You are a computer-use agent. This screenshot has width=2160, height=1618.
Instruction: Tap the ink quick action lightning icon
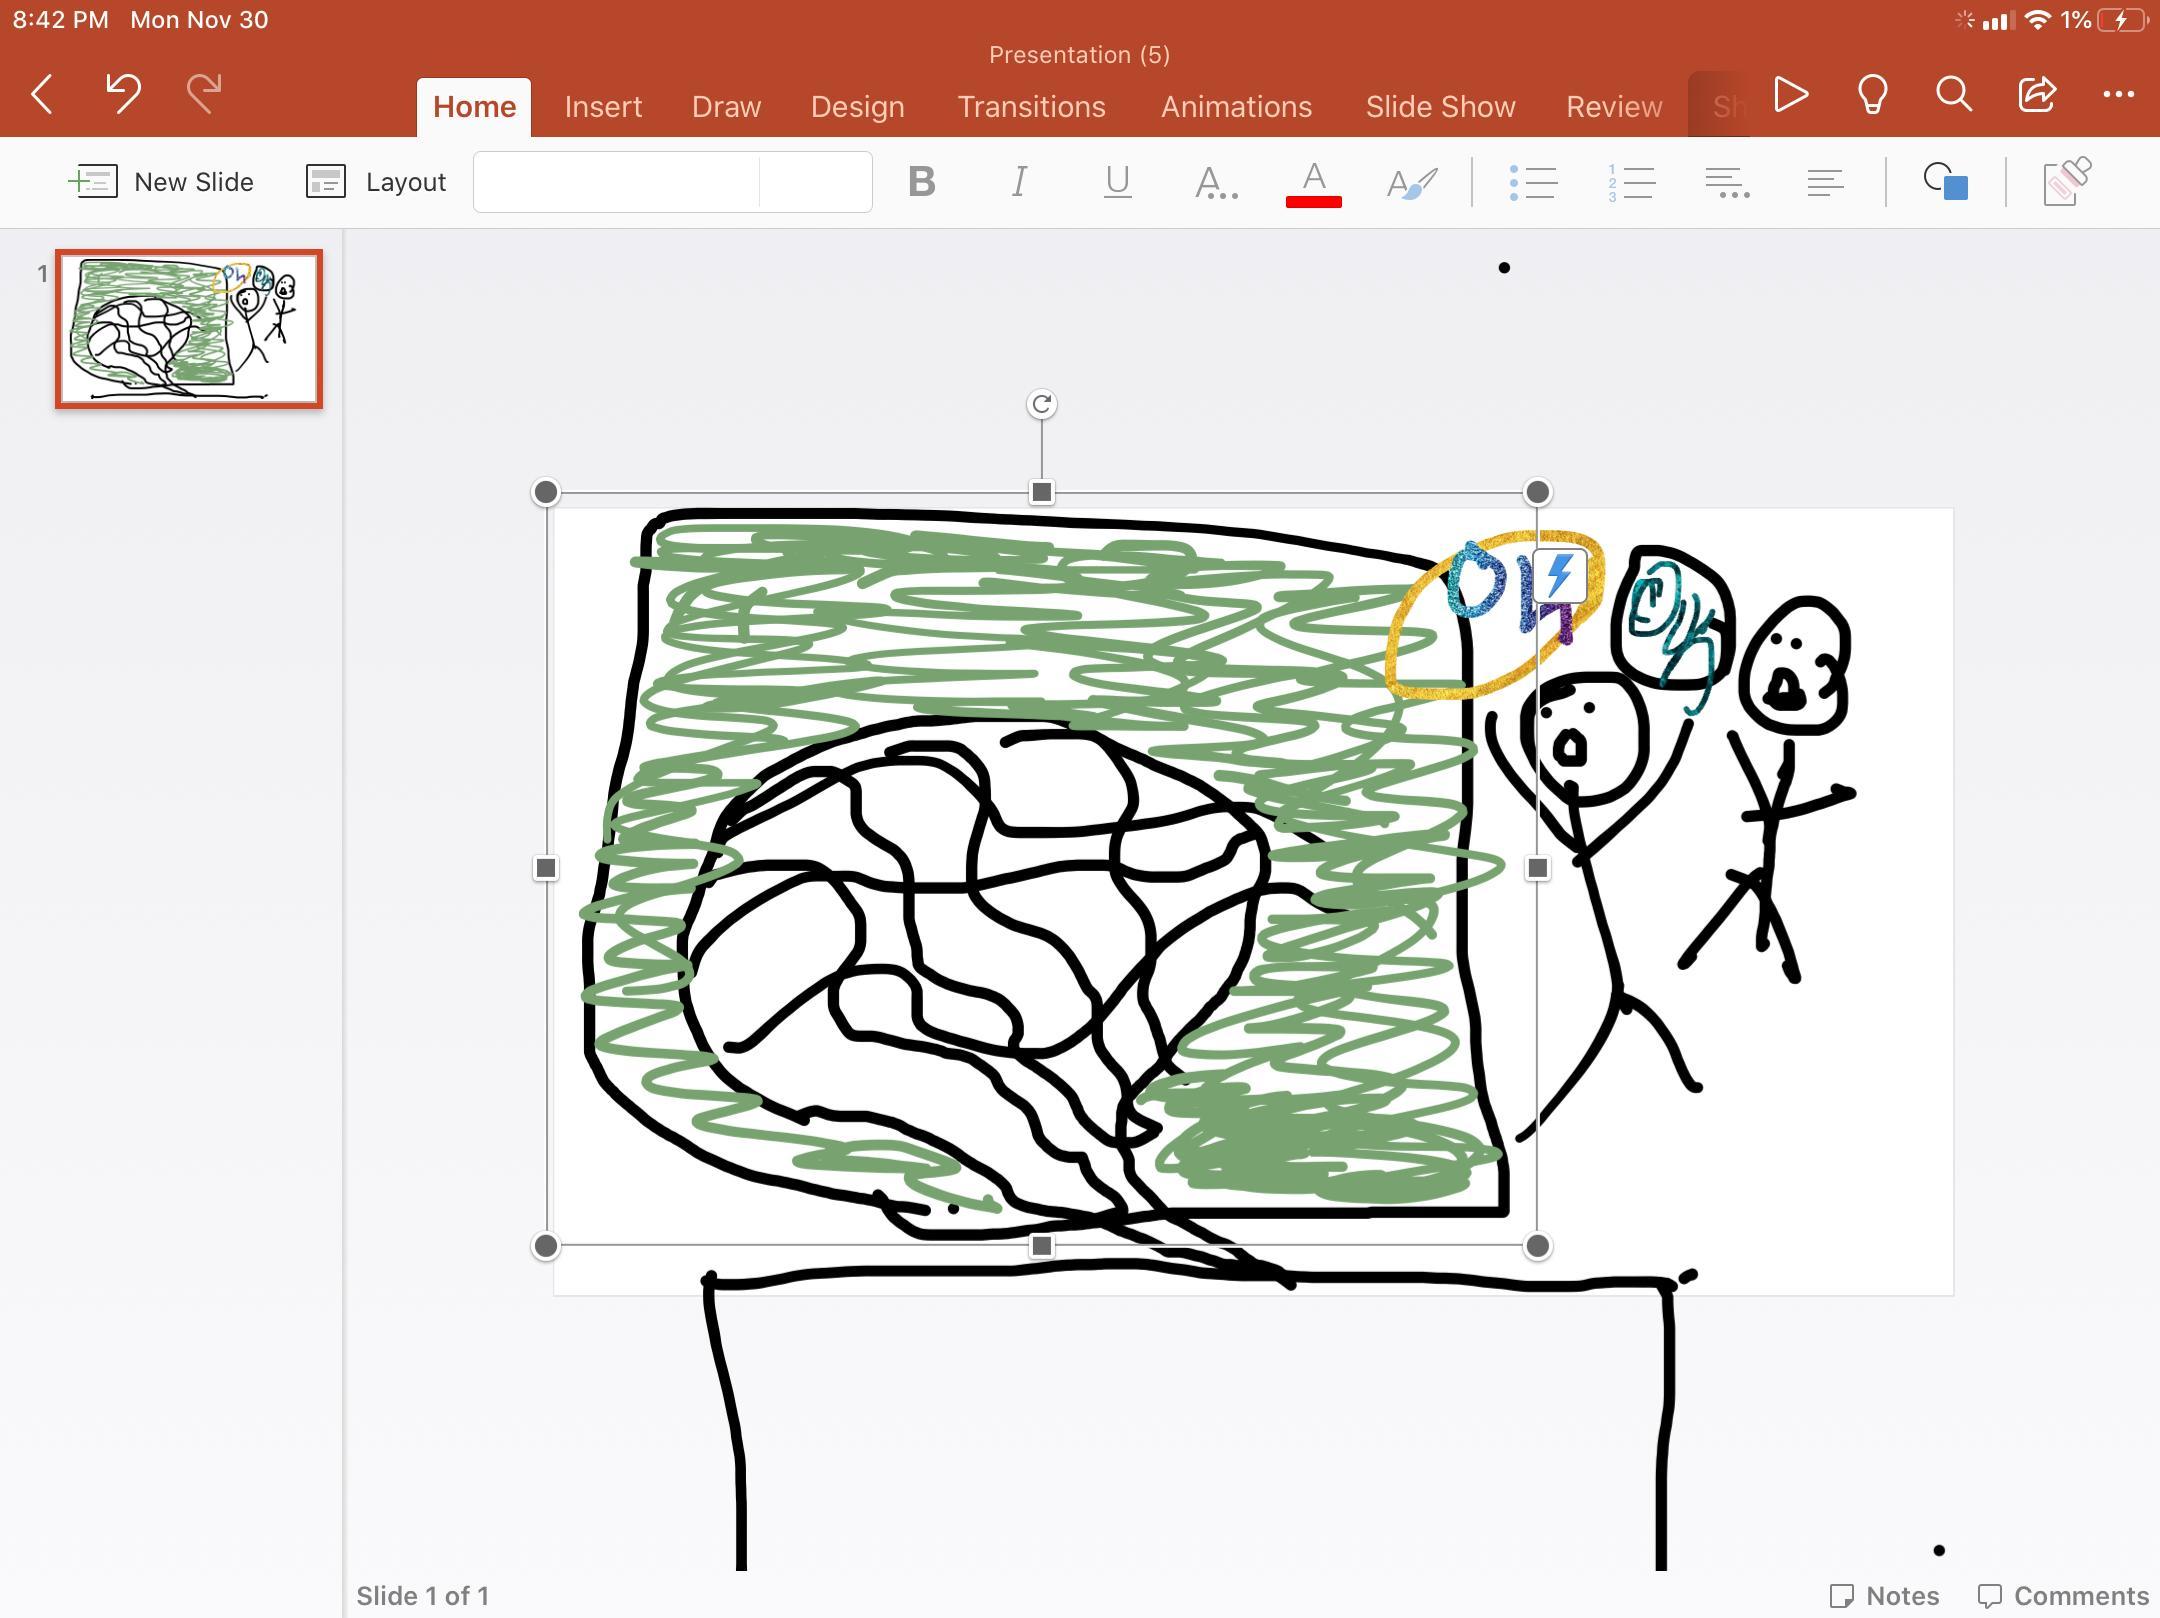tap(1560, 575)
